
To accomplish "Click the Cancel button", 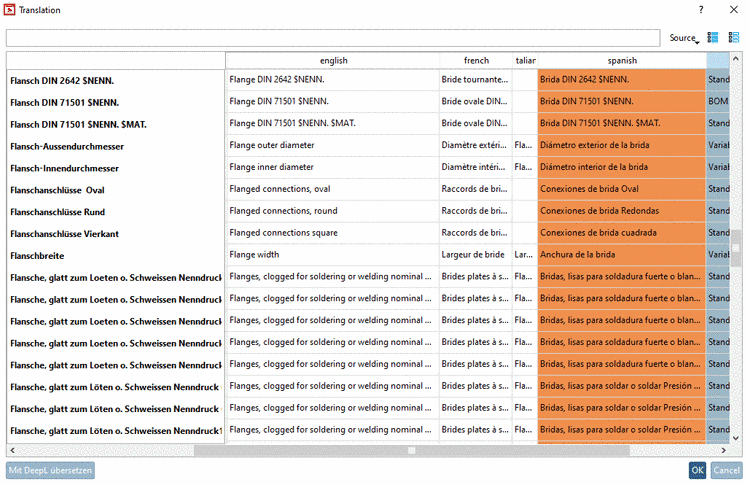I will pyautogui.click(x=726, y=470).
